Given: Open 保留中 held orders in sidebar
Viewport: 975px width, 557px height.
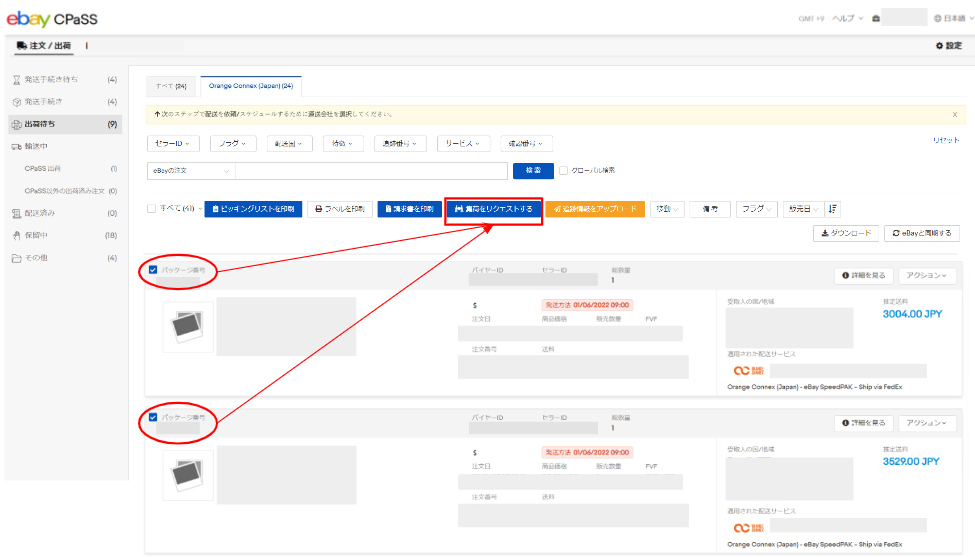Looking at the screenshot, I should tap(37, 235).
